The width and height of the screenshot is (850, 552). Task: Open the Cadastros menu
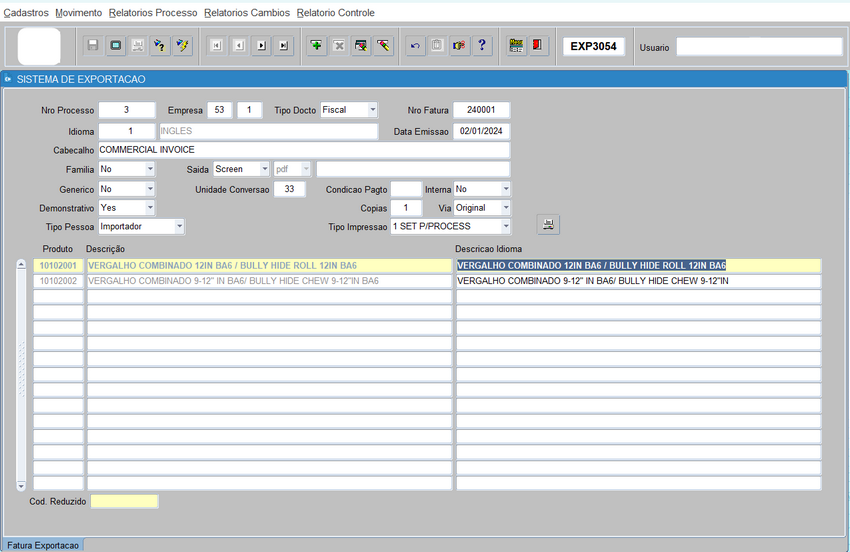[26, 12]
